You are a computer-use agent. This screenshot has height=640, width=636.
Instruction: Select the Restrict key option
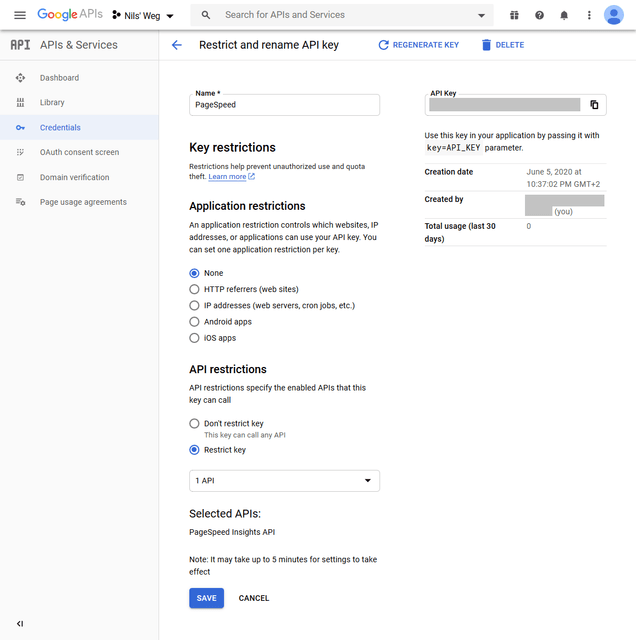point(194,450)
